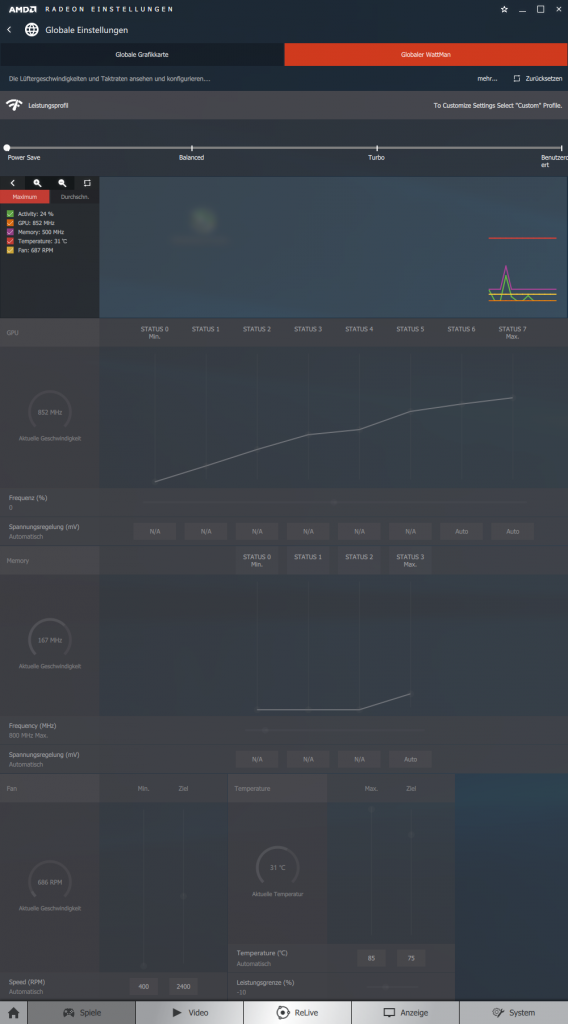The image size is (568, 1024).
Task: Click the Zurücksetzen reset icon
Action: tap(517, 78)
